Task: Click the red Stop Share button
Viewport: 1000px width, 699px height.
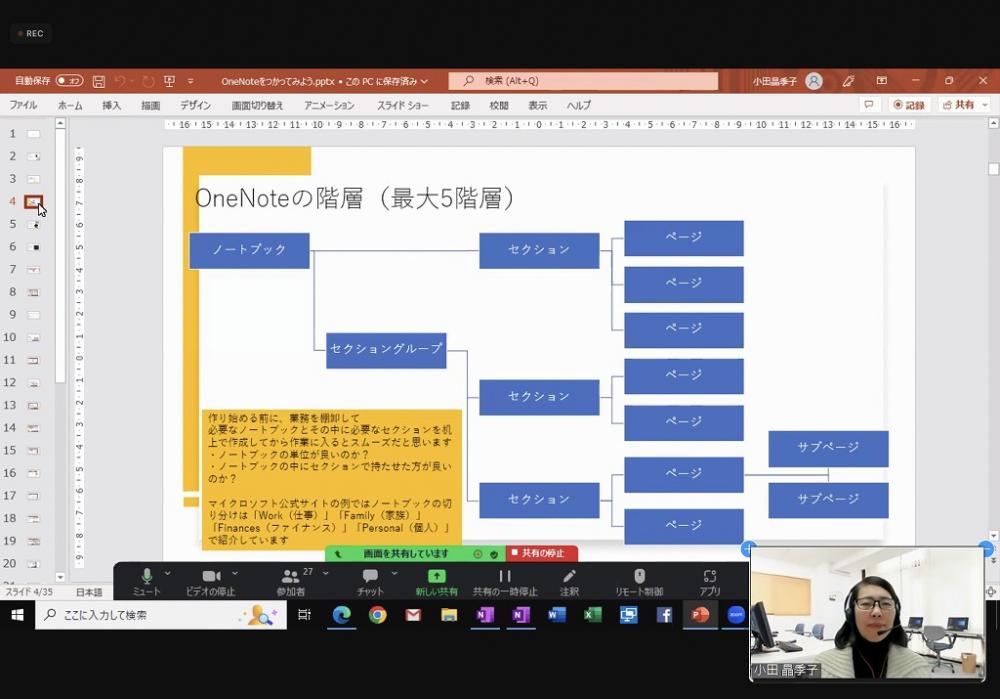Action: tap(542, 553)
